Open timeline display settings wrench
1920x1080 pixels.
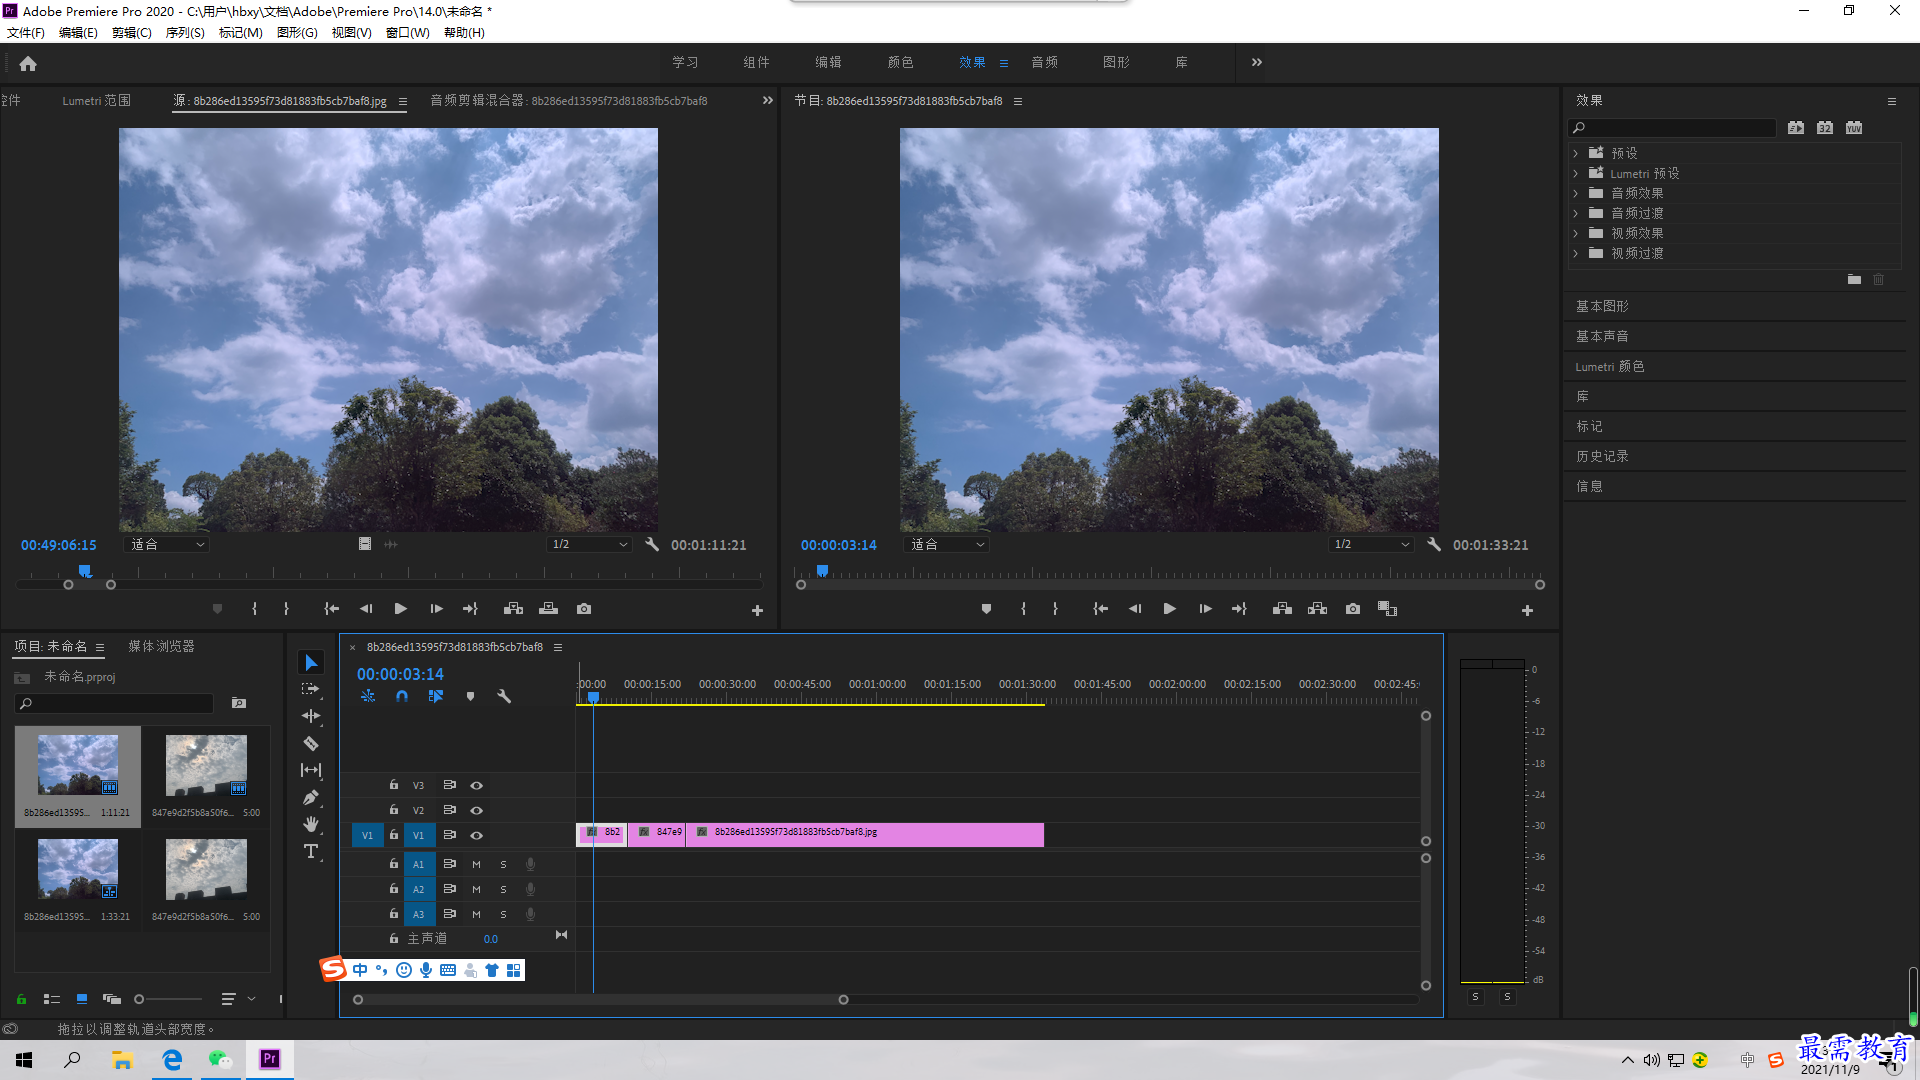click(504, 696)
